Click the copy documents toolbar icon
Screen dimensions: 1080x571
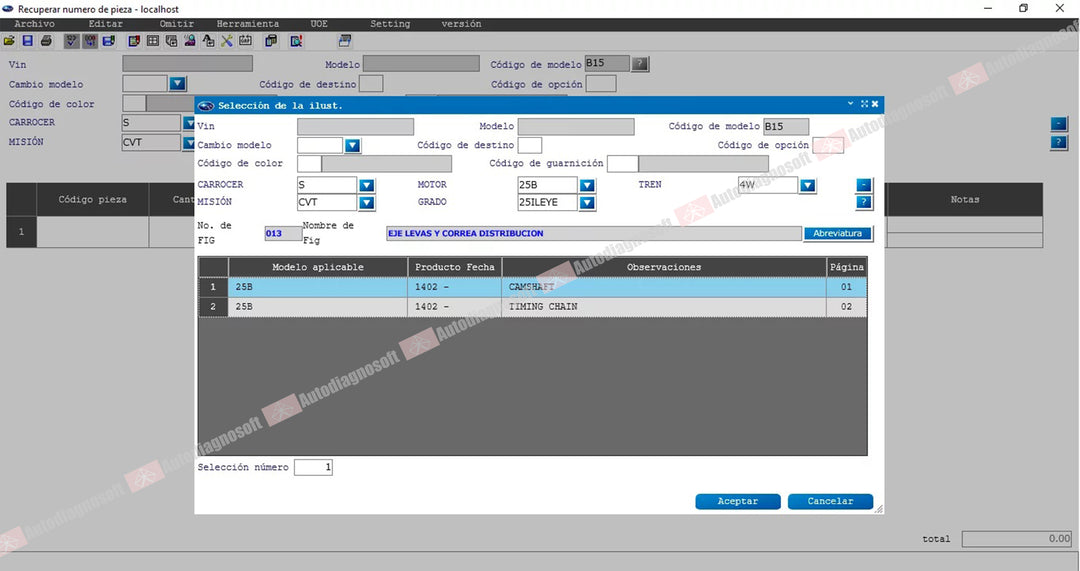point(271,41)
